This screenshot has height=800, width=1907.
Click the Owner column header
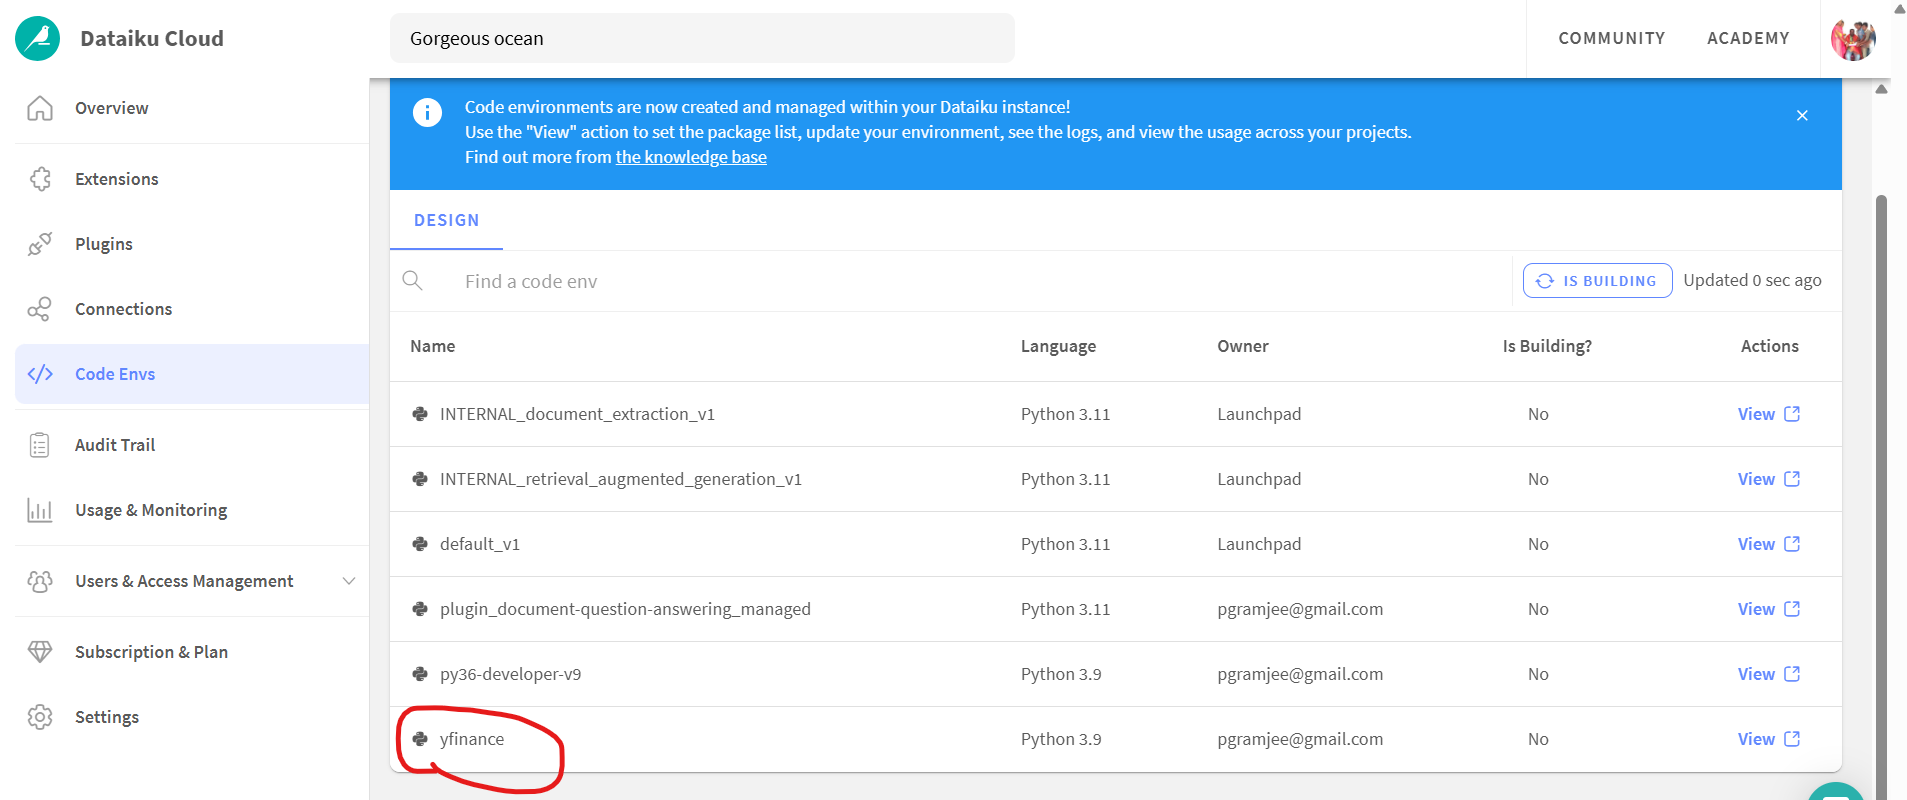[1243, 346]
